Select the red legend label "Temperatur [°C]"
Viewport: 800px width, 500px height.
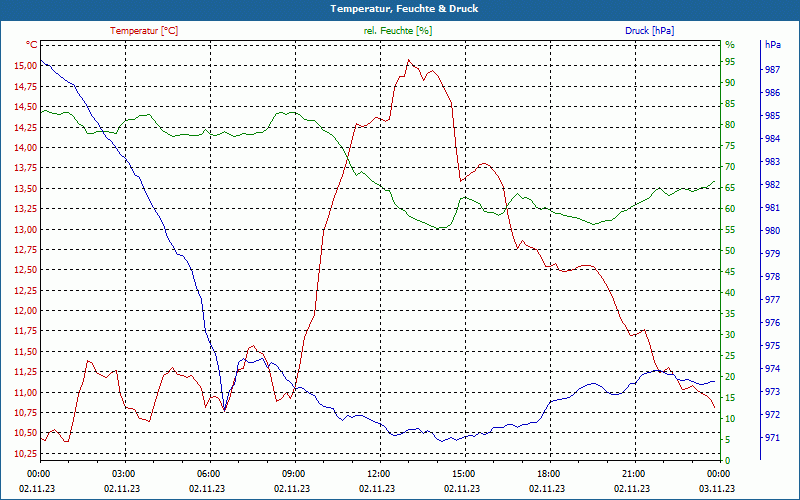[144, 31]
